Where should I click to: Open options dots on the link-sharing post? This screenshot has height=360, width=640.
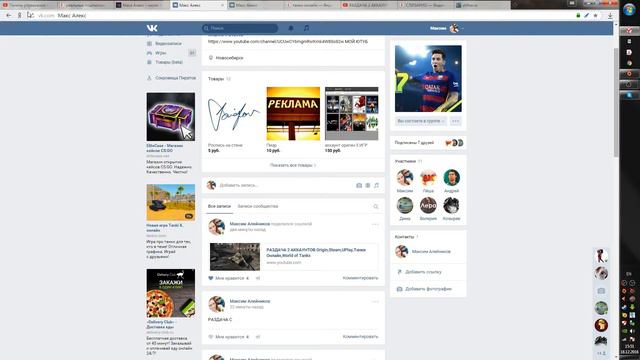(x=375, y=224)
